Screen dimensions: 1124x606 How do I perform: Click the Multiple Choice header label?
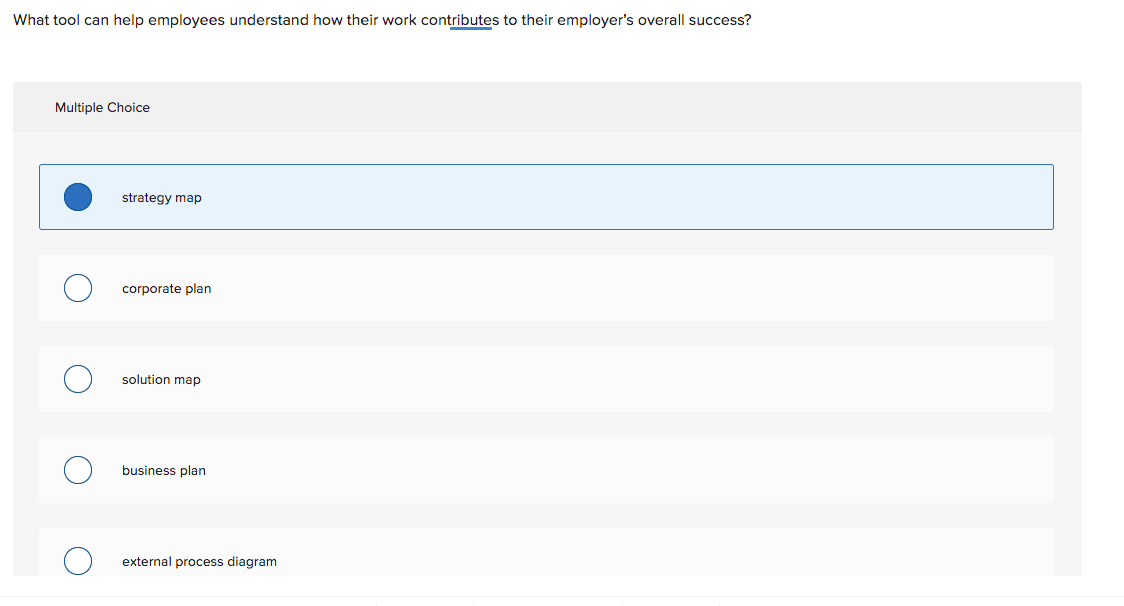pos(102,107)
